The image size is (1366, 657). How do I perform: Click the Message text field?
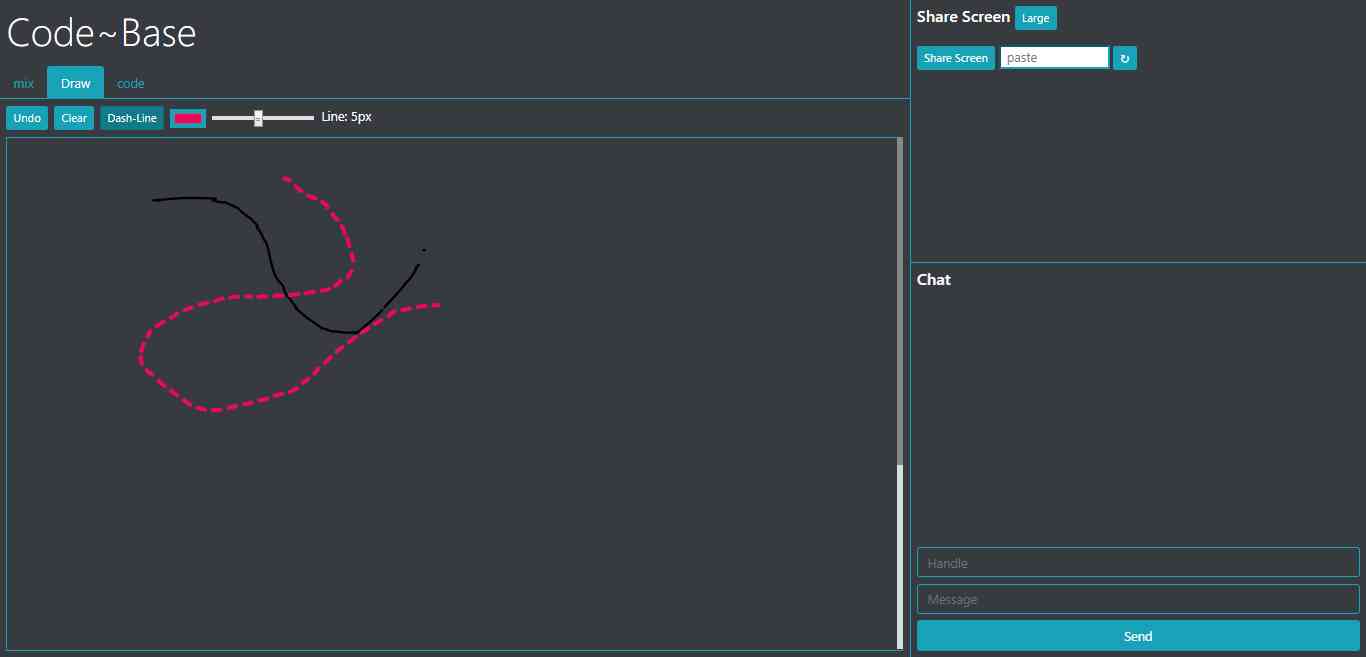pos(1138,599)
